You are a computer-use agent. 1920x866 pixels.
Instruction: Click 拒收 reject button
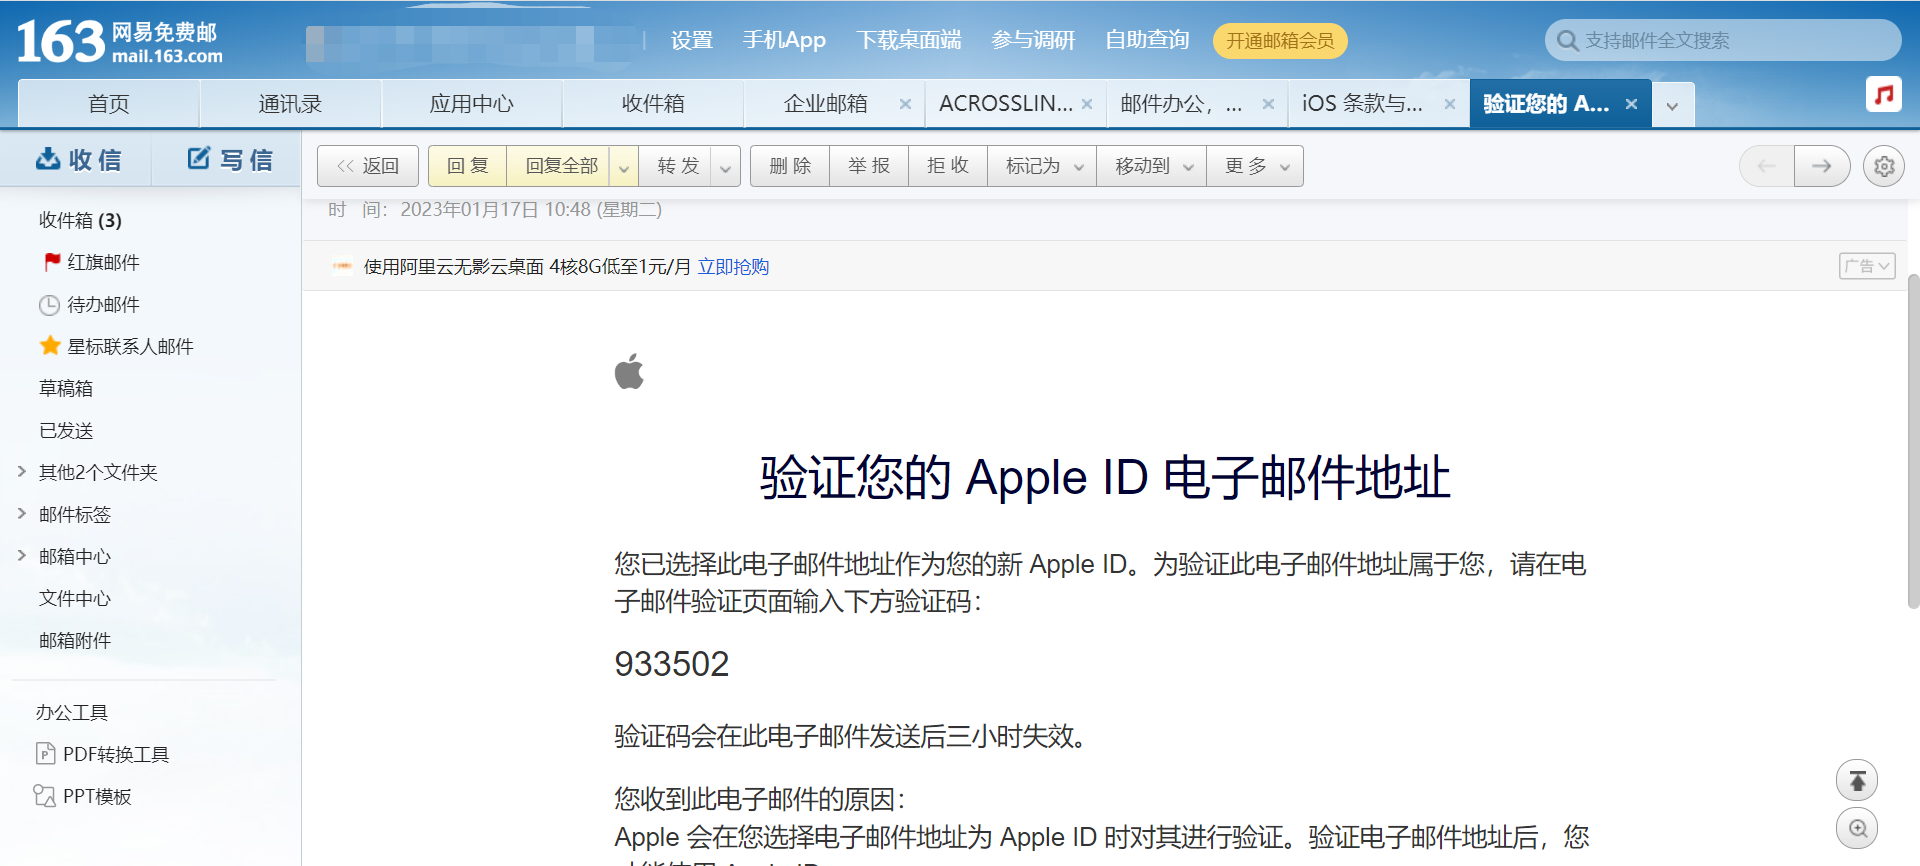[948, 166]
